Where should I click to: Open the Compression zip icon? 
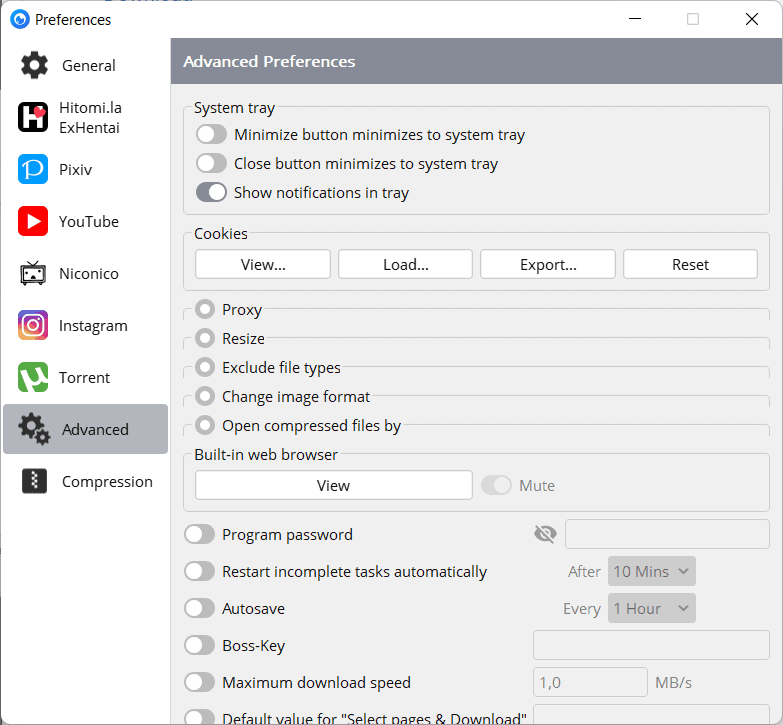[x=33, y=481]
